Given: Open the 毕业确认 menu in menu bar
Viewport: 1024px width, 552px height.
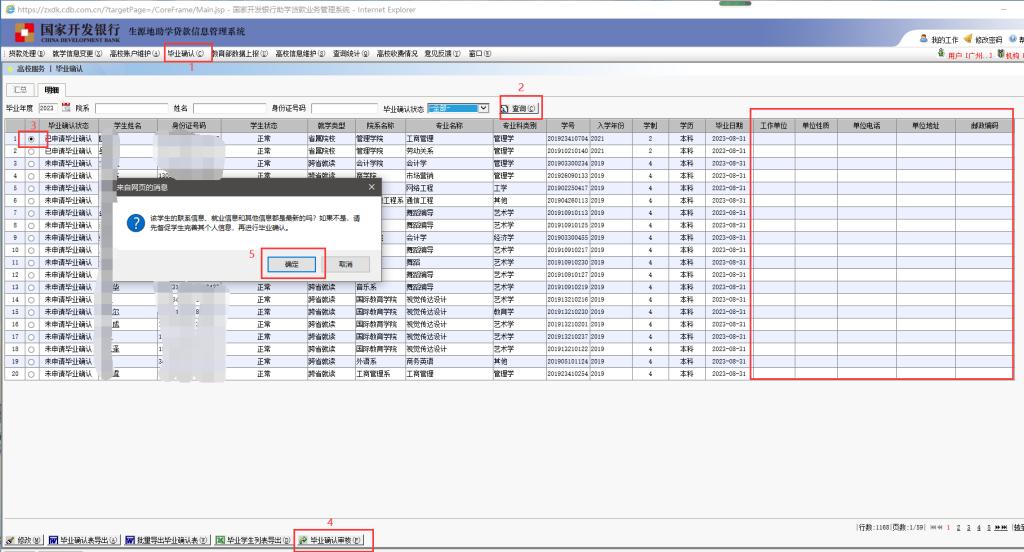Looking at the screenshot, I should [188, 53].
